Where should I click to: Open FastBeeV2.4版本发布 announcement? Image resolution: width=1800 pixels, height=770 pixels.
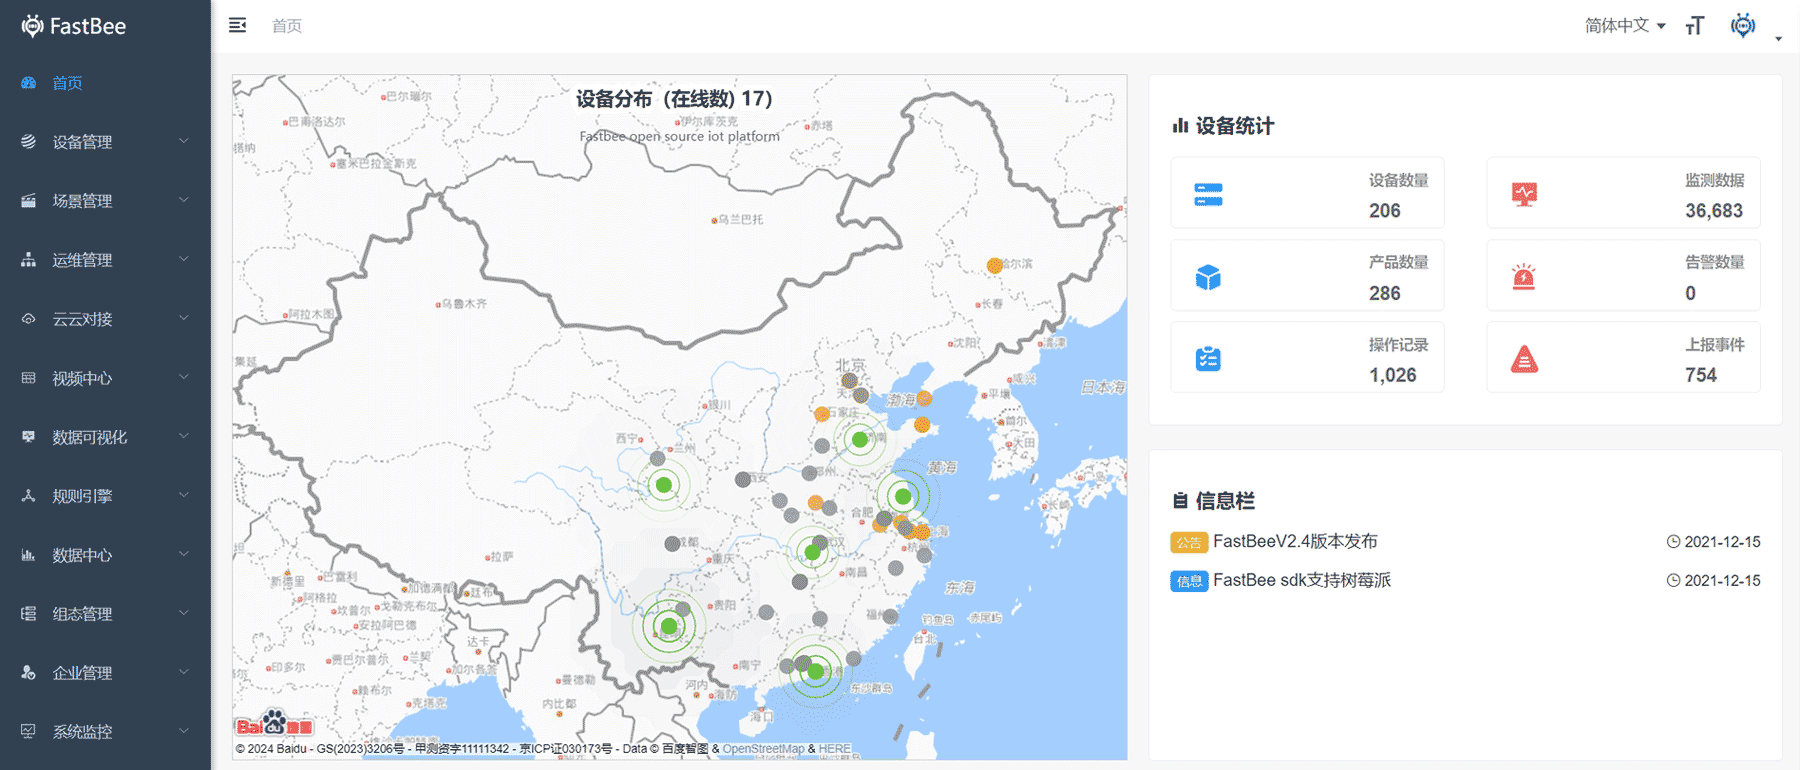point(1295,541)
